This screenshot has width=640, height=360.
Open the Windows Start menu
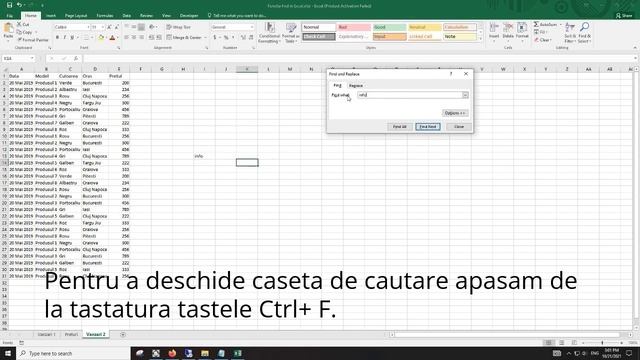(x=8, y=353)
